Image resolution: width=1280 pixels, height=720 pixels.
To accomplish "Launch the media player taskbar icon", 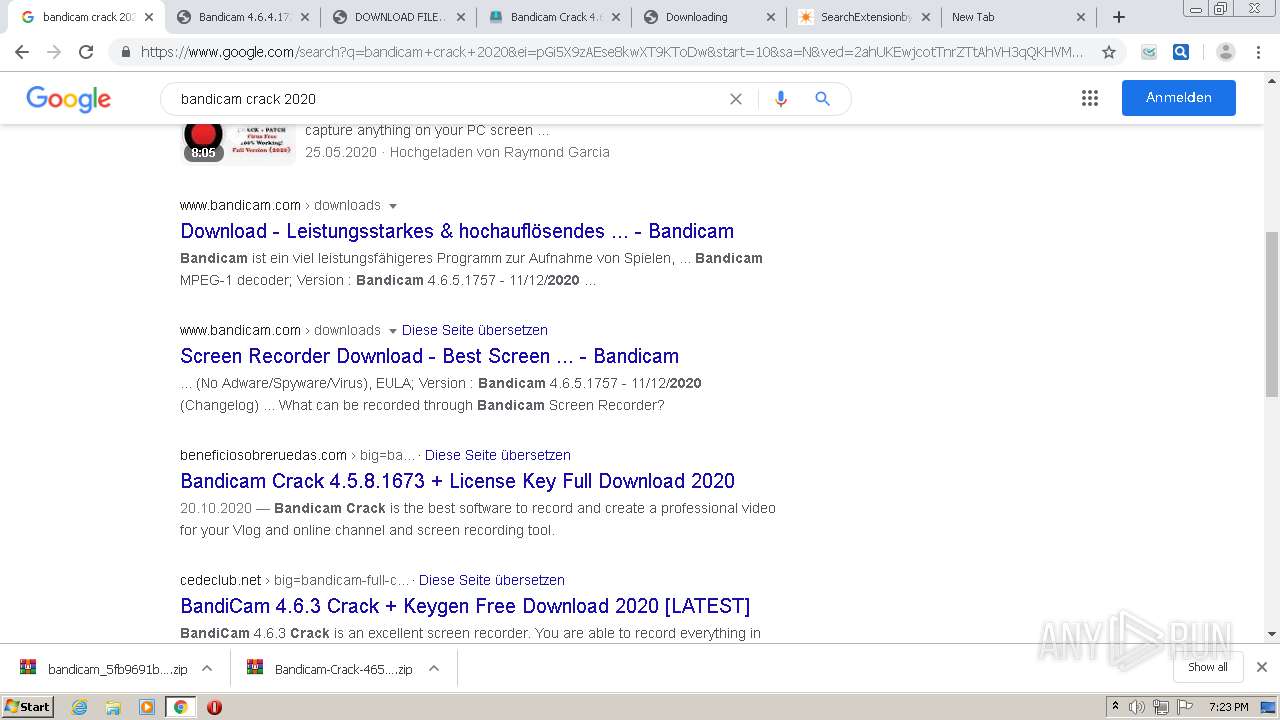I will pyautogui.click(x=147, y=707).
